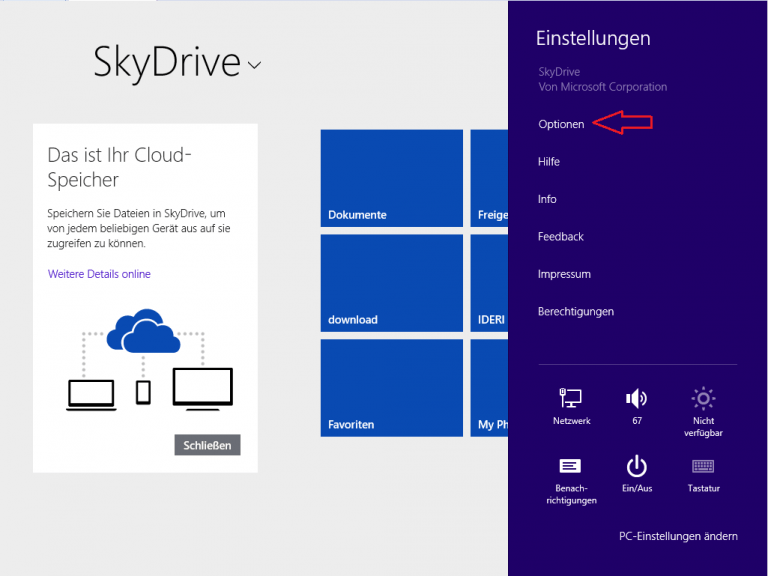Viewport: 768px width, 576px height.
Task: Open the Tastatur keyboard icon
Action: coord(703,474)
